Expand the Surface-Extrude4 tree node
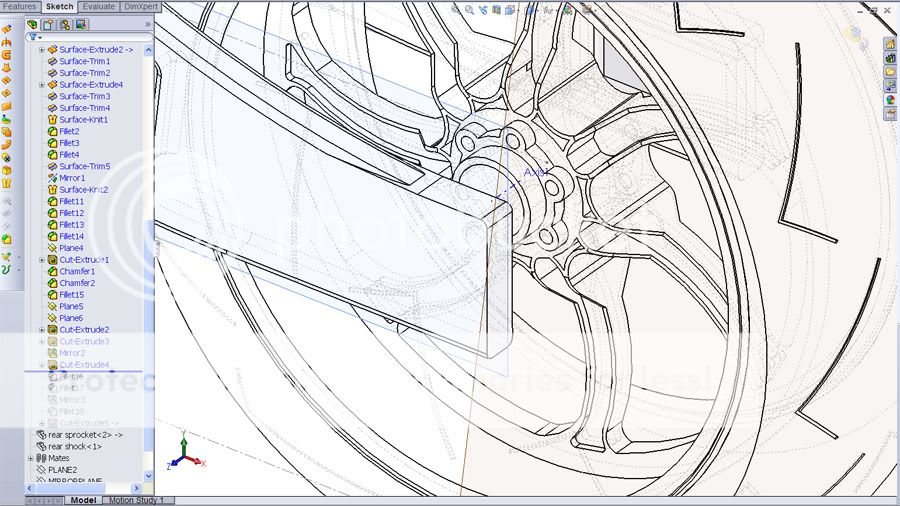Screen dimensions: 900x506 [41, 85]
